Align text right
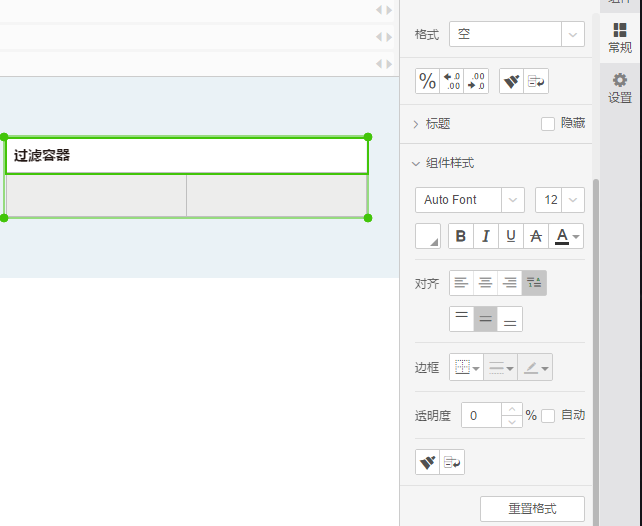This screenshot has height=526, width=642. pyautogui.click(x=510, y=283)
